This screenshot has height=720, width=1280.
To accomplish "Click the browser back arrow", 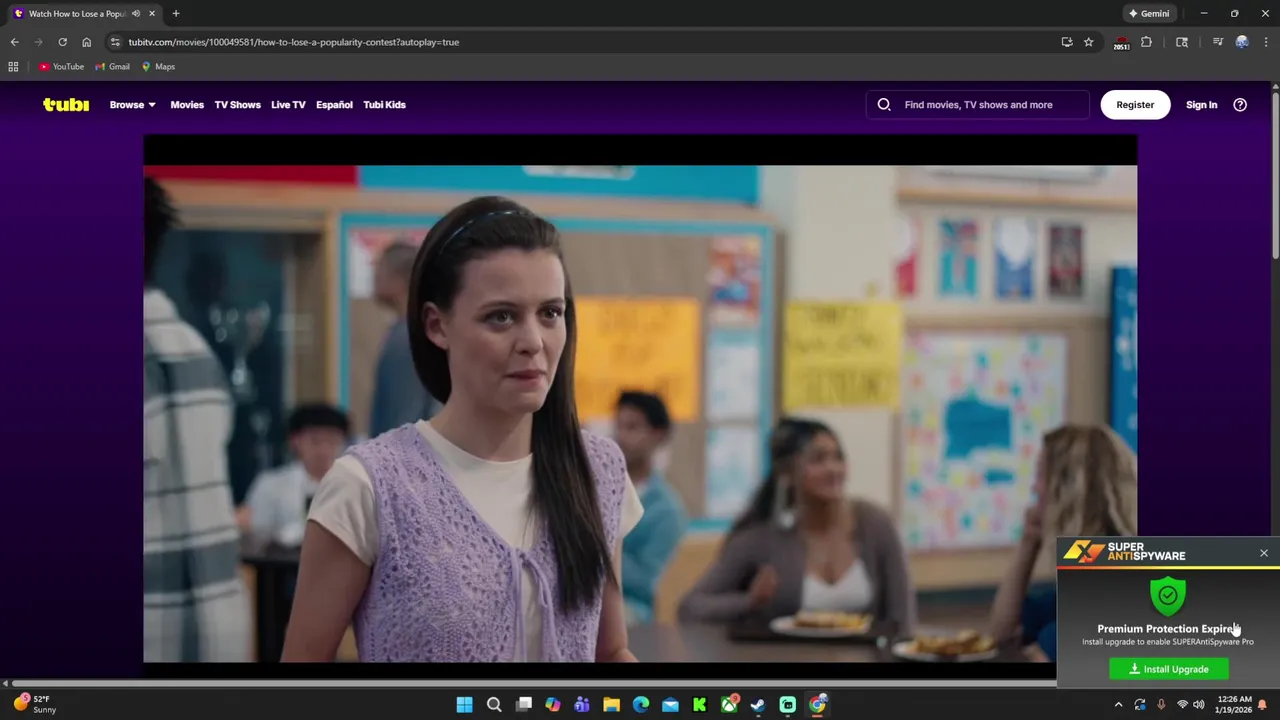I will point(14,42).
